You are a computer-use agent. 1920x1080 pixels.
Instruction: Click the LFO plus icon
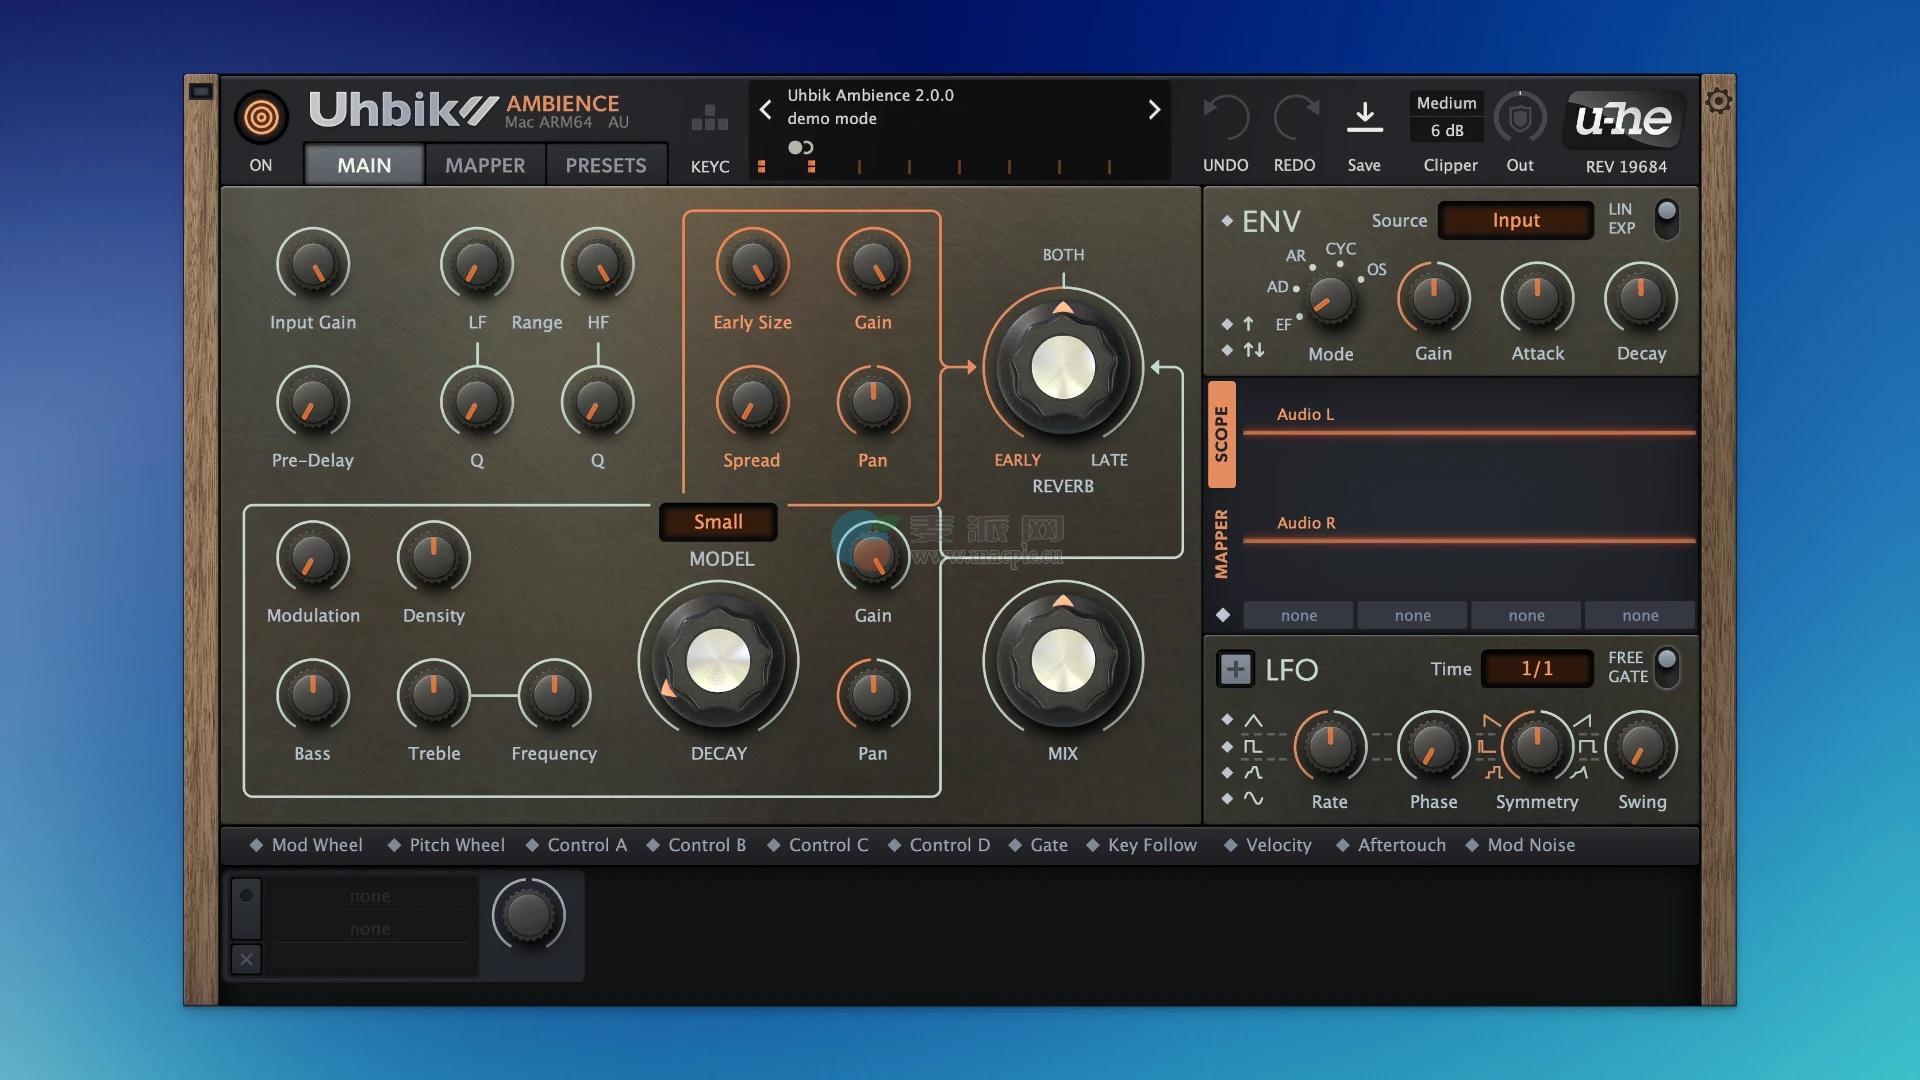click(x=1235, y=669)
